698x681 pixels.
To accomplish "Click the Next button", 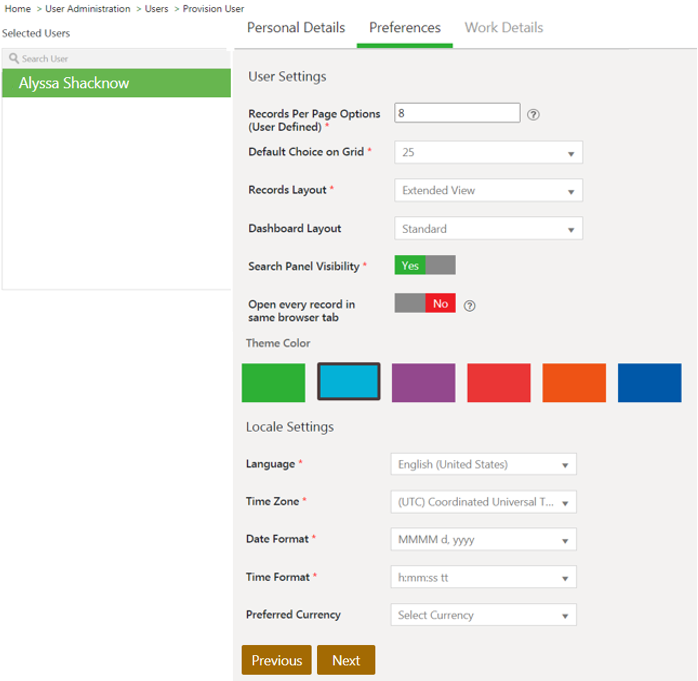I will [346, 660].
